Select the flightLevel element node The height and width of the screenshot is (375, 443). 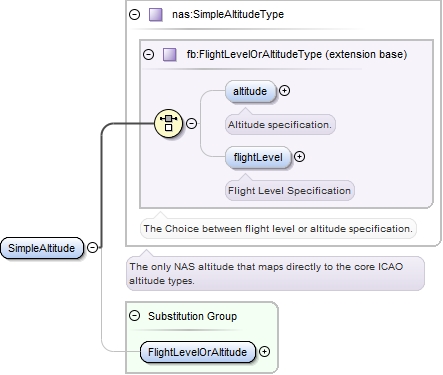pos(258,157)
